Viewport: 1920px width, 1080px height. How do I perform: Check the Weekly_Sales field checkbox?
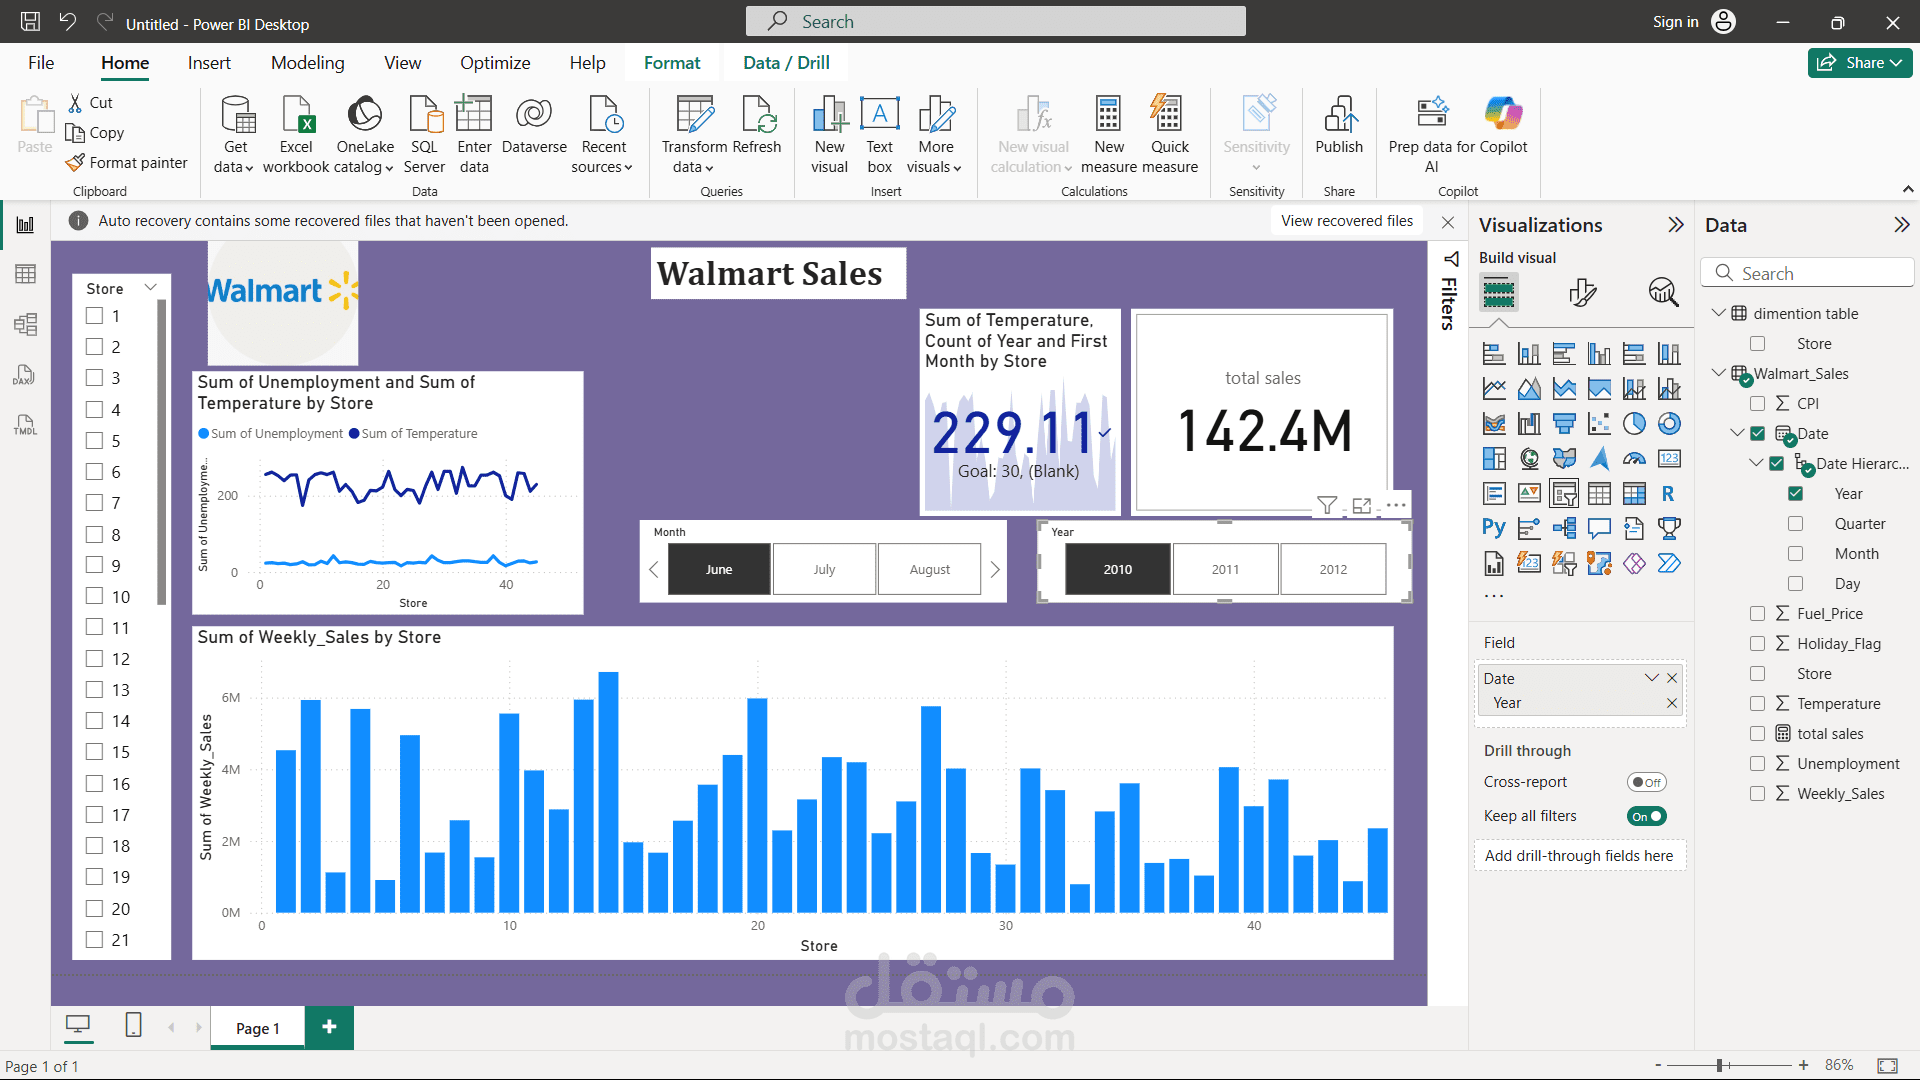click(1757, 794)
